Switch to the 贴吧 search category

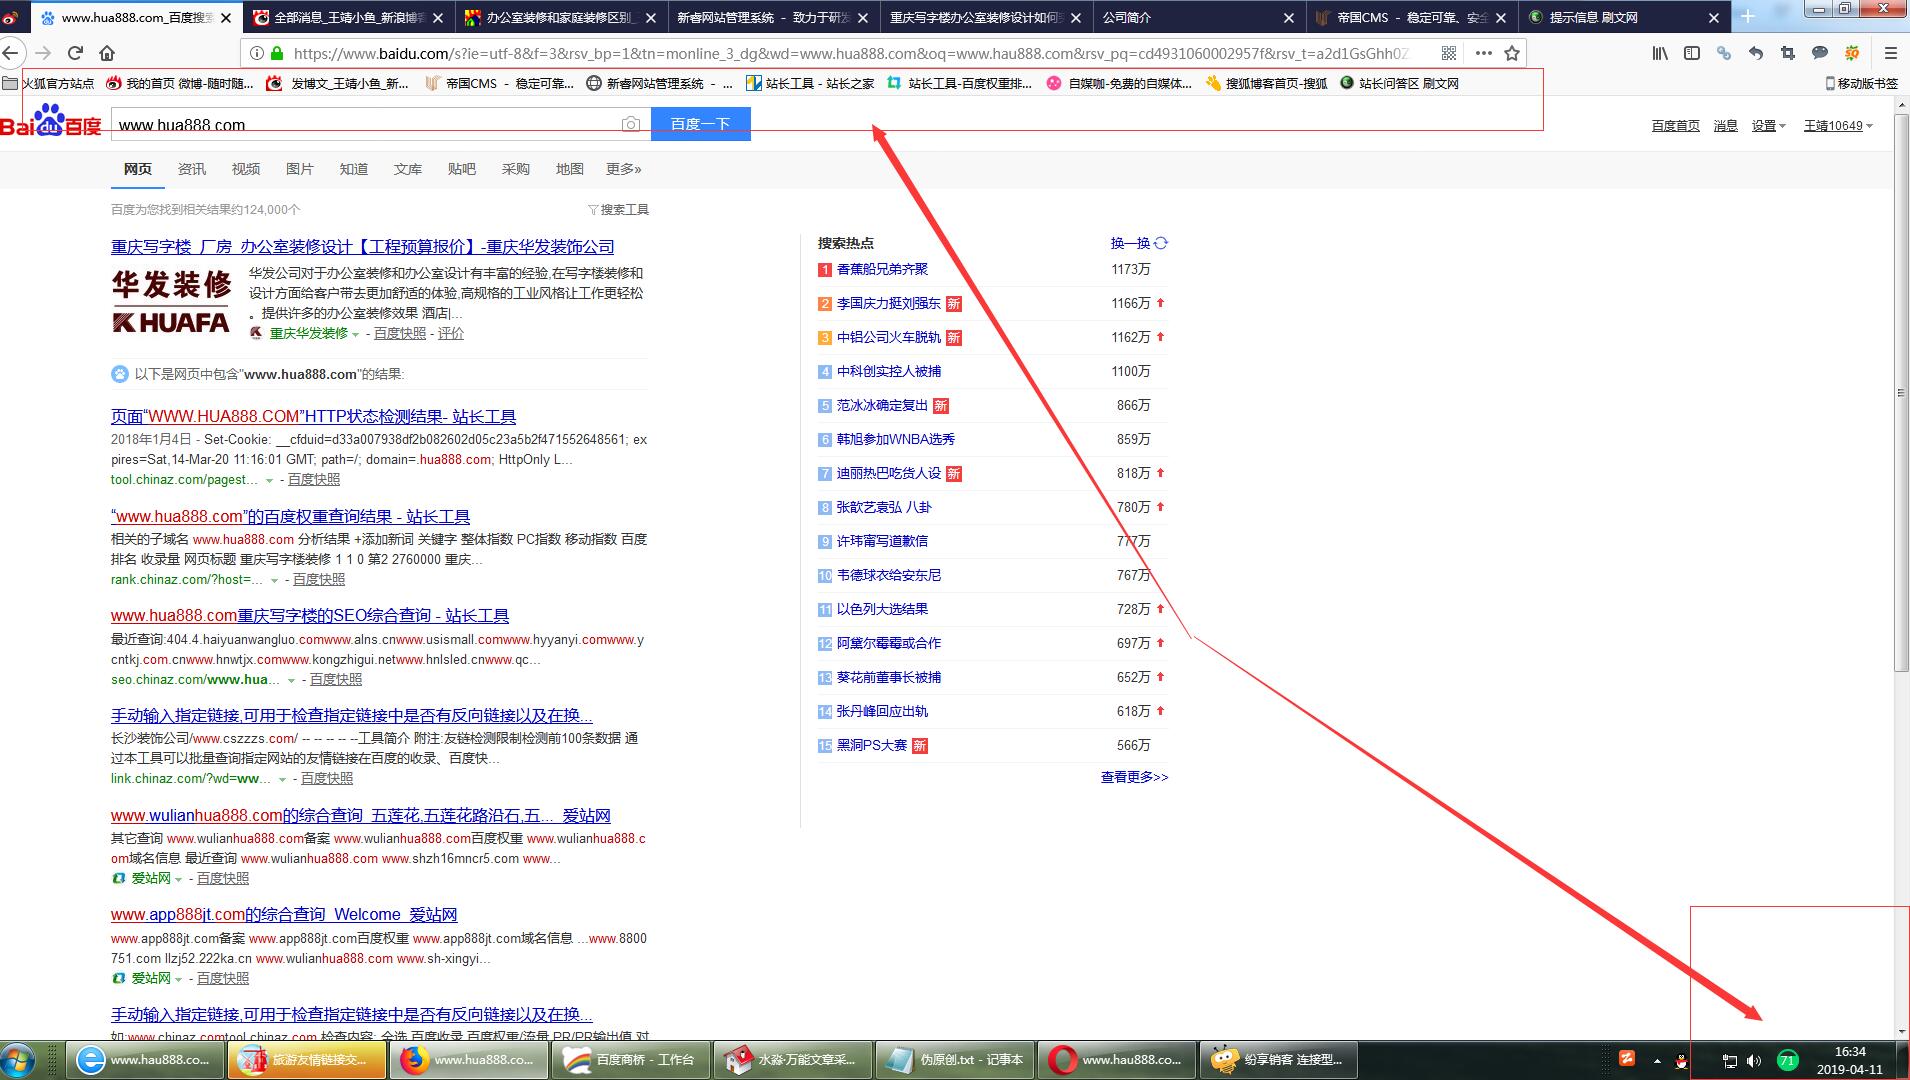click(x=462, y=169)
